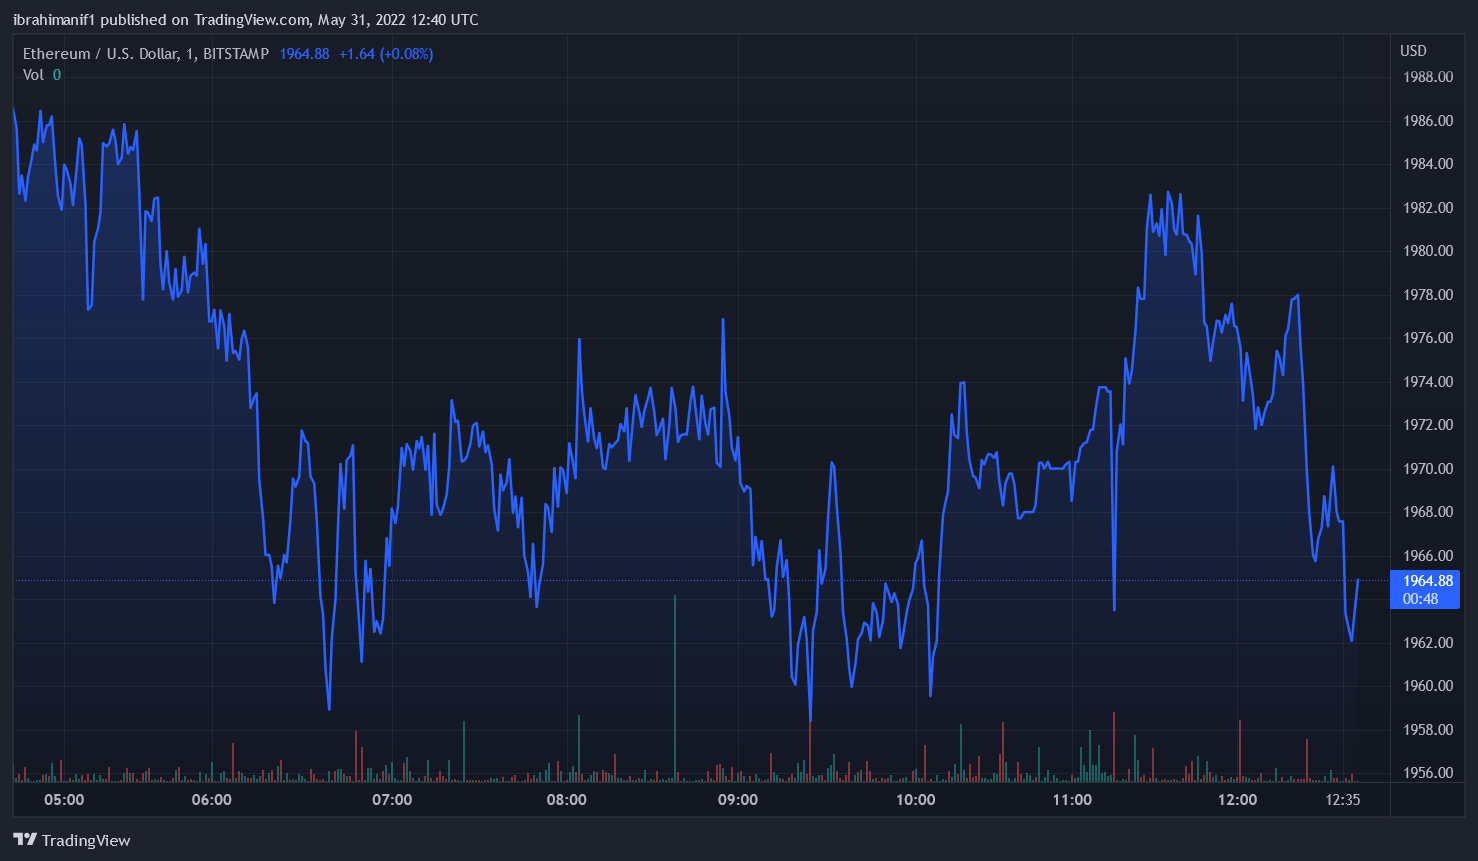The image size is (1478, 861).
Task: Click the 11:00 mark on time axis
Action: [1072, 800]
